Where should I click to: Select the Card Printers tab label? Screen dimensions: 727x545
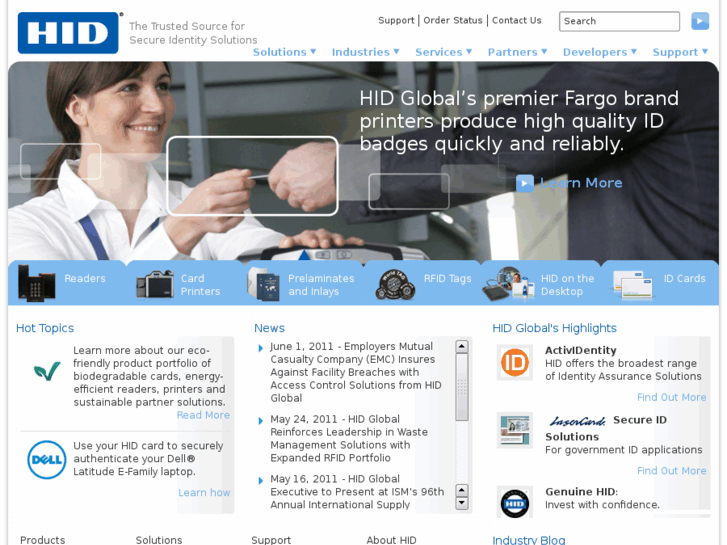point(200,285)
